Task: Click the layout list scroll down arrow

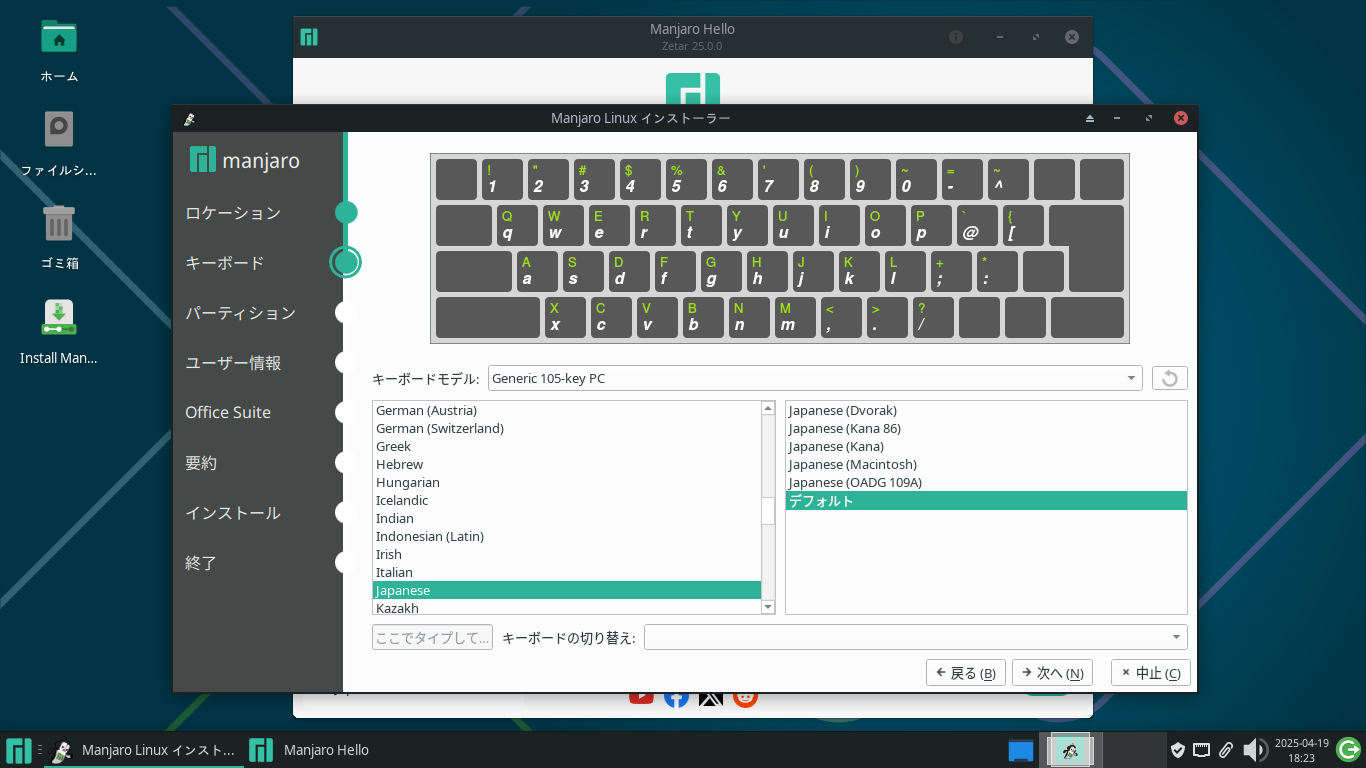Action: [768, 607]
